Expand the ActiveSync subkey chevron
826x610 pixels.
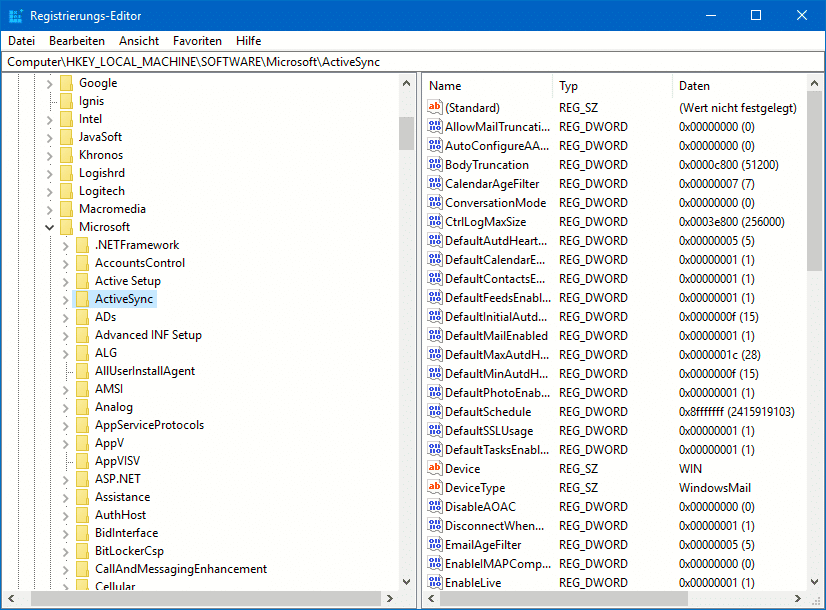[x=65, y=300]
